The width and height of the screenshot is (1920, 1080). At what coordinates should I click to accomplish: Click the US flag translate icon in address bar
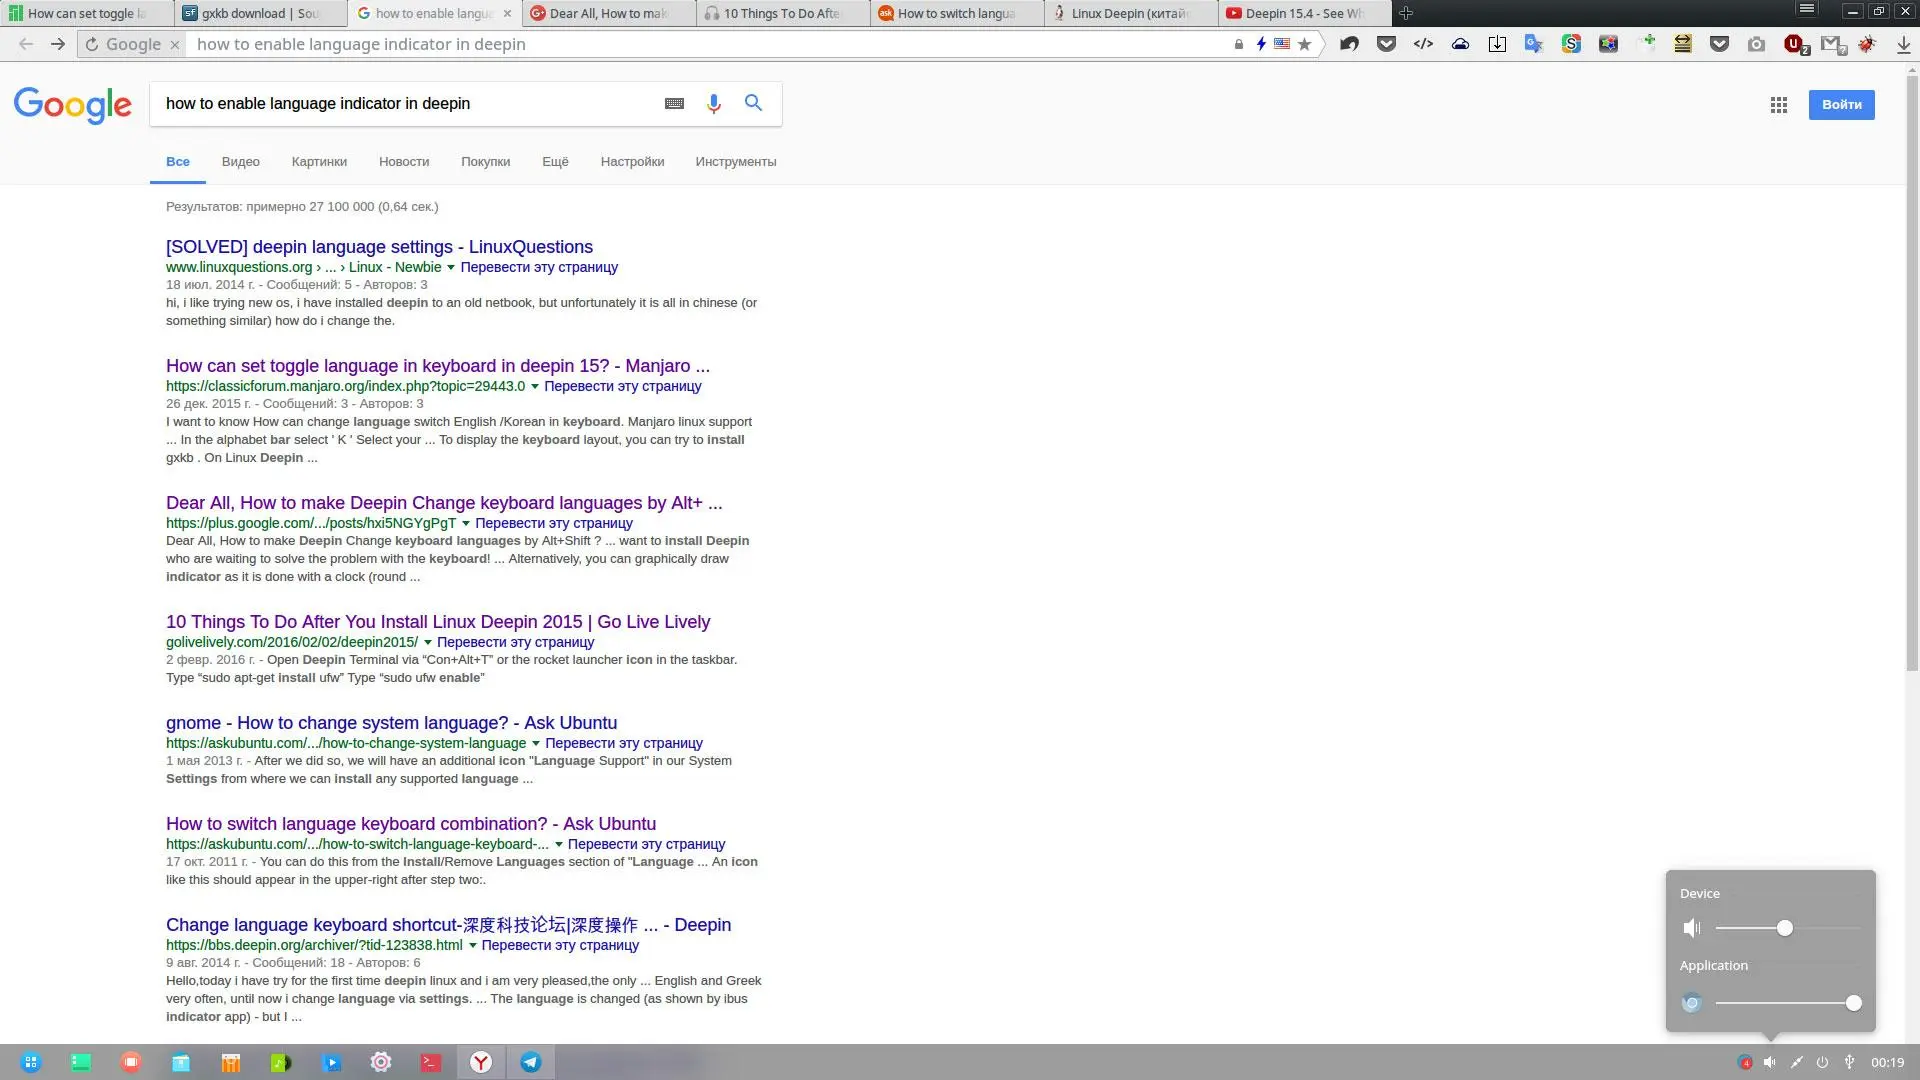[x=1281, y=44]
